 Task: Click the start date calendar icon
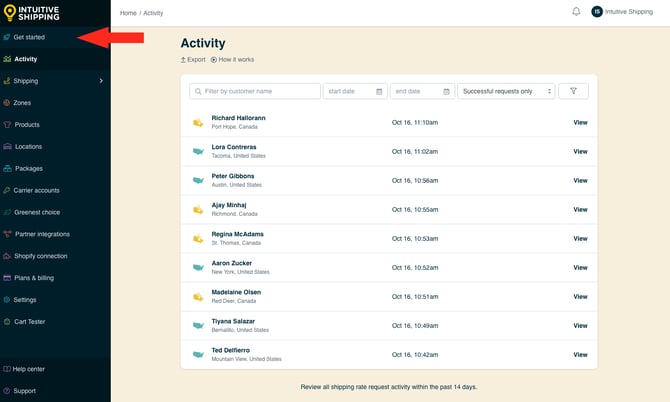coord(379,91)
